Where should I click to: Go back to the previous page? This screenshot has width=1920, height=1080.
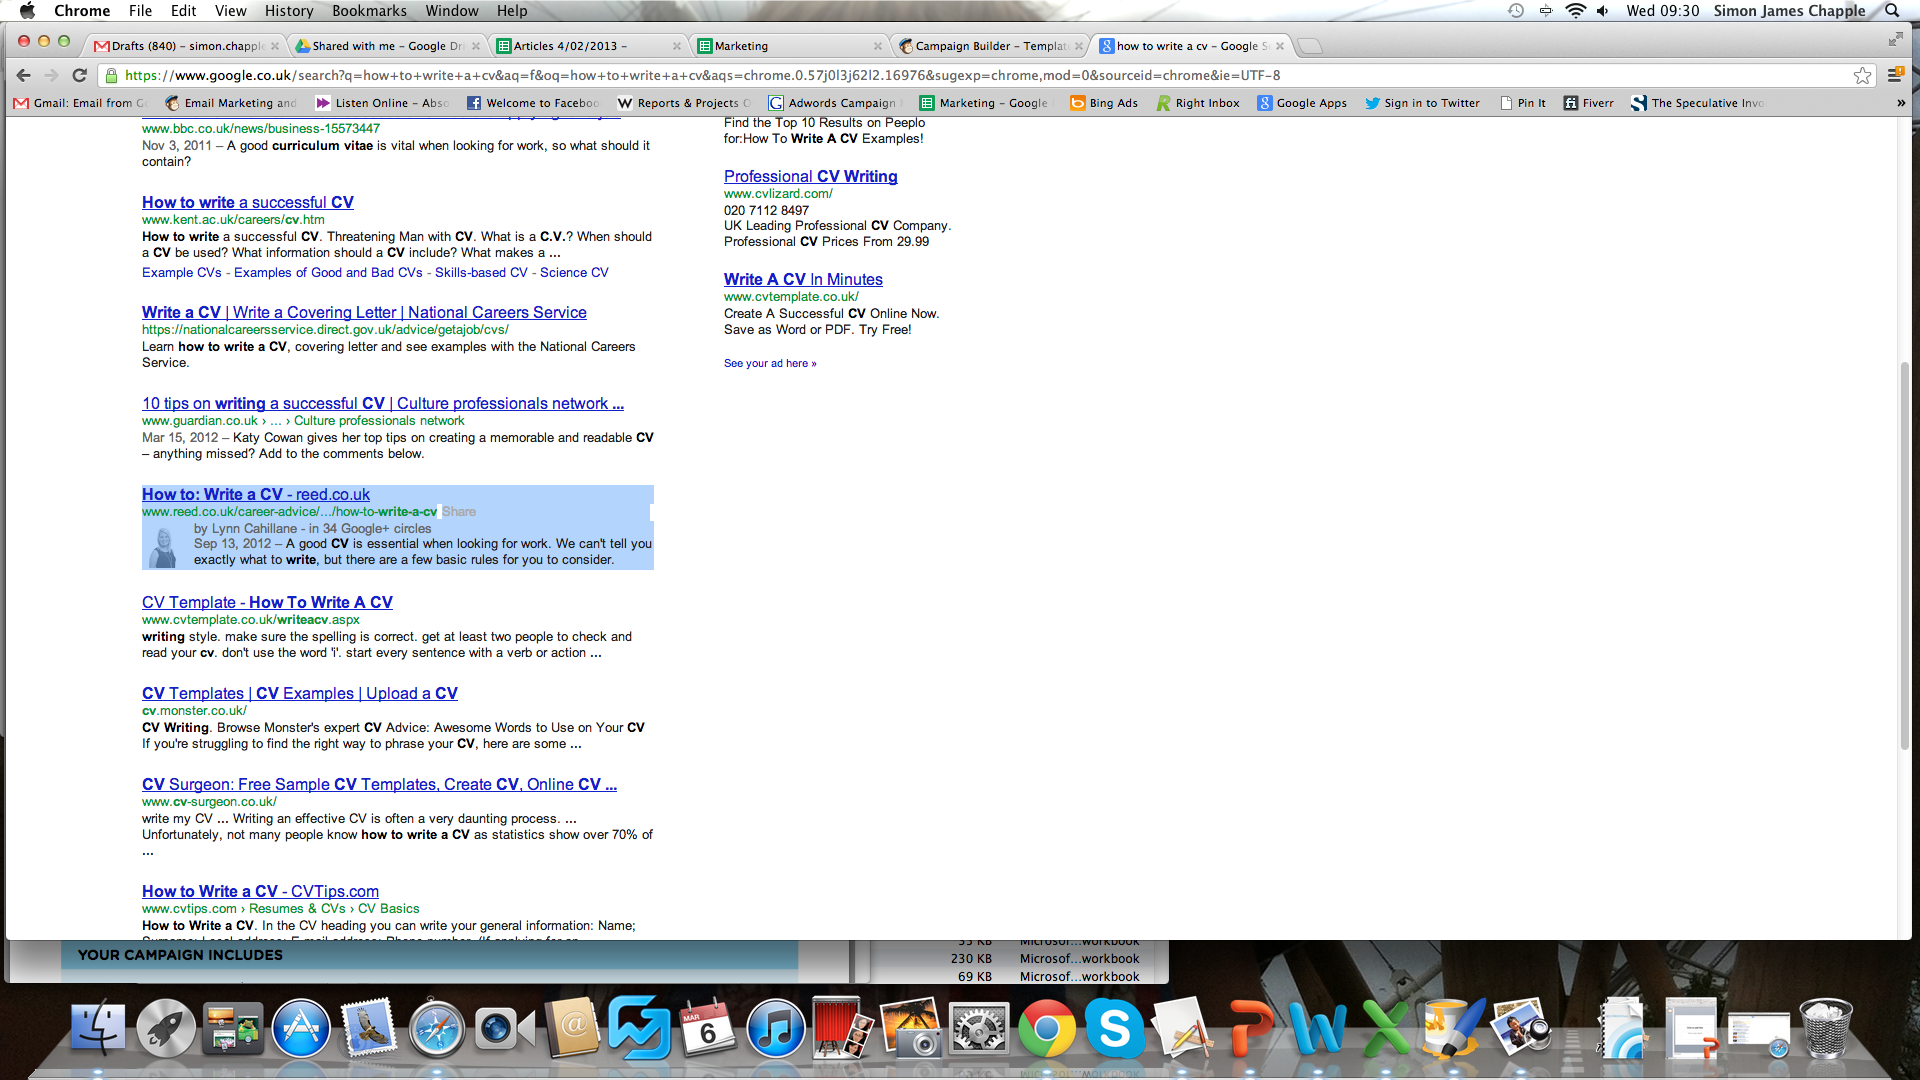click(23, 75)
